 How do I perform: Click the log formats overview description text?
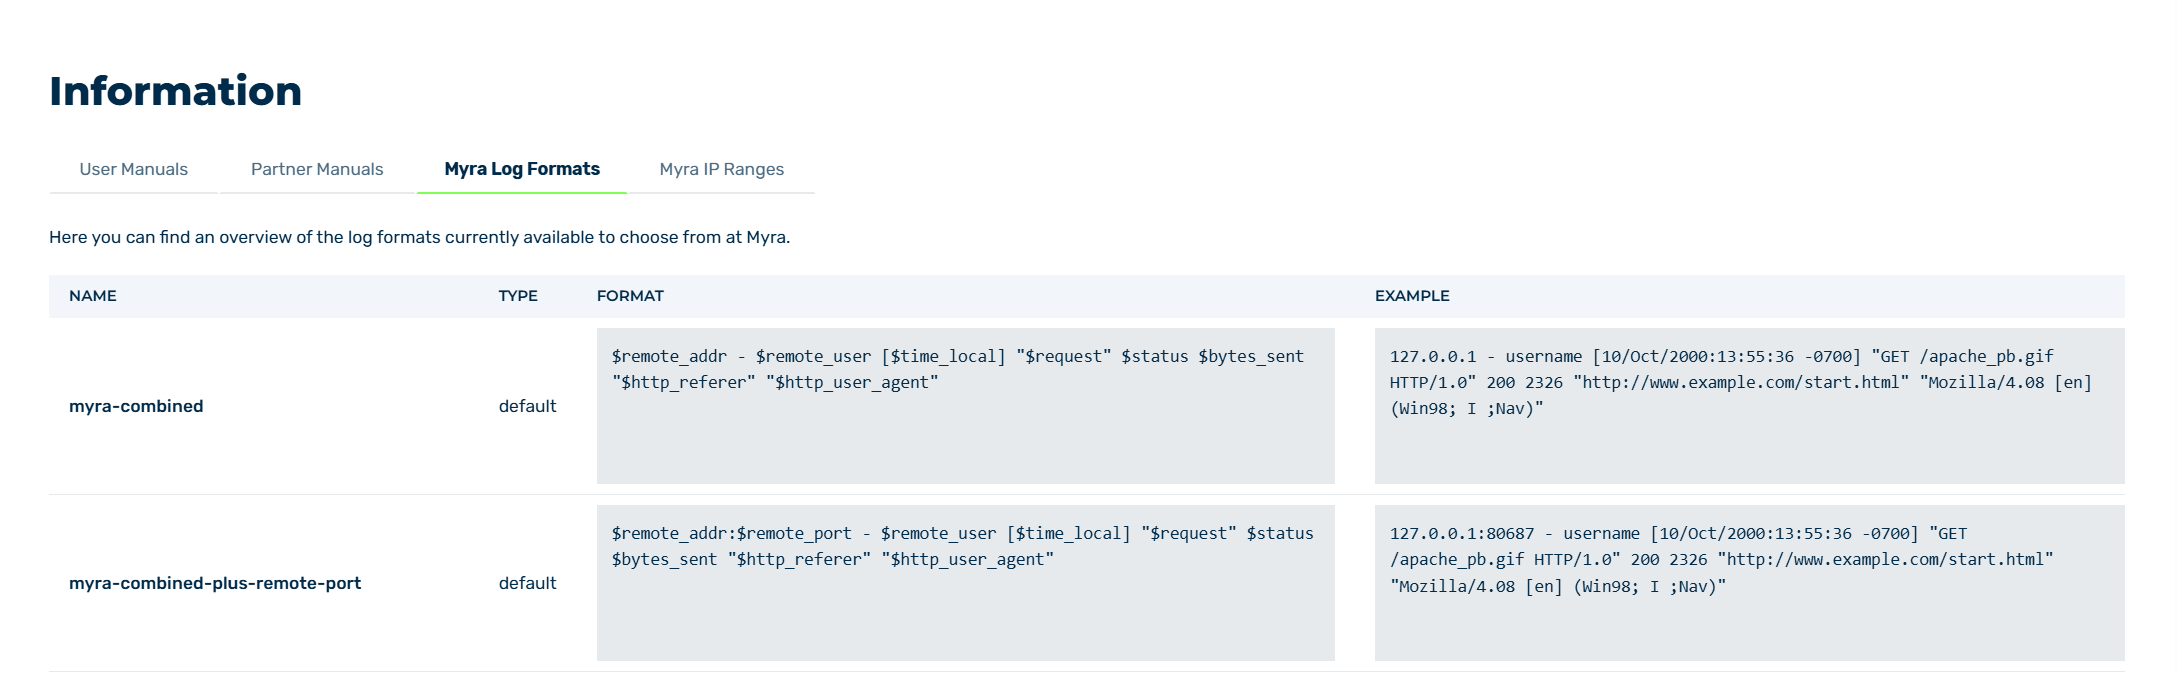420,237
